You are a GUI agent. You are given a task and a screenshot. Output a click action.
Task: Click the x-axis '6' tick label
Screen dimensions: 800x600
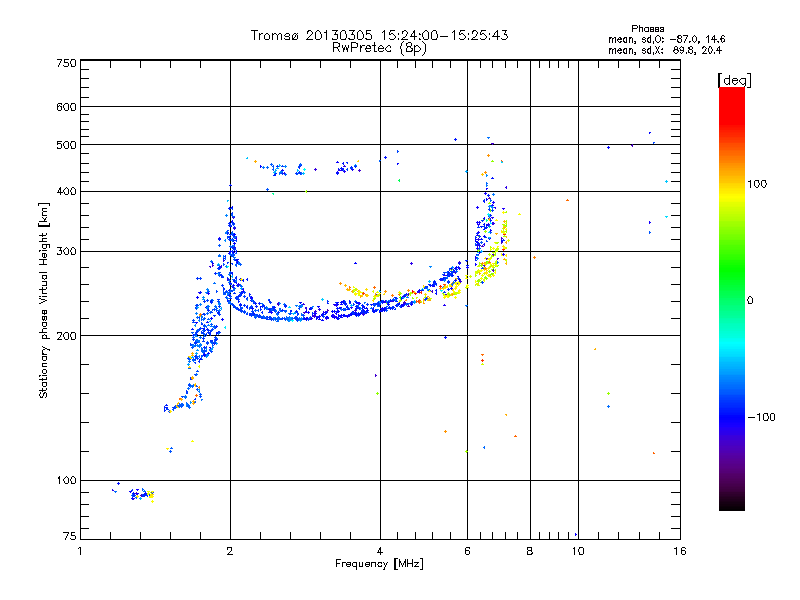pos(467,551)
